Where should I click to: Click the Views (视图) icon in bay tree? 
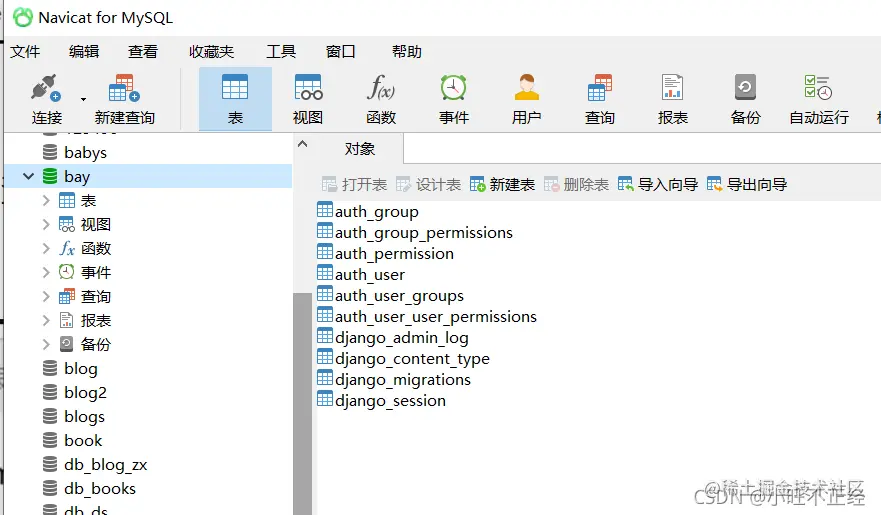point(67,225)
